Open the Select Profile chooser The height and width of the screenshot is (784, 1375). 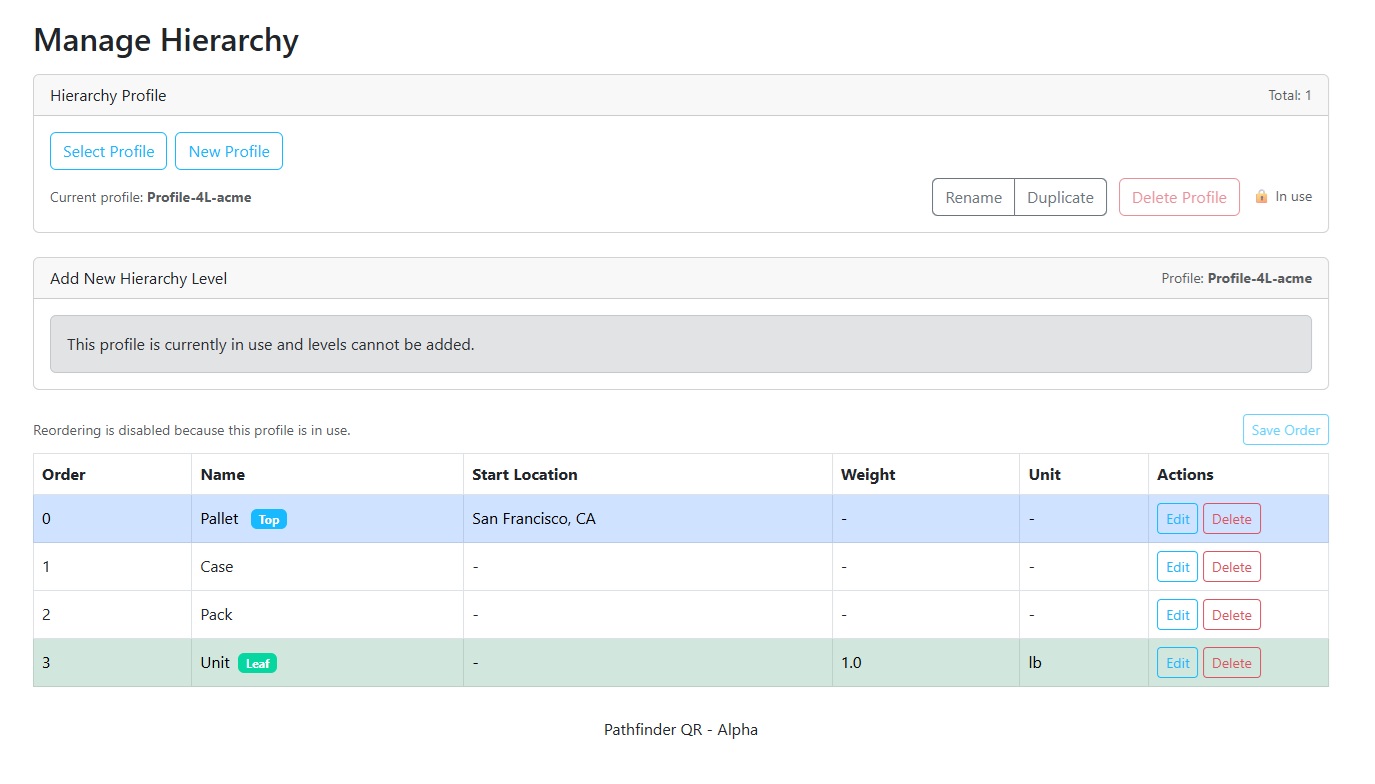[108, 151]
